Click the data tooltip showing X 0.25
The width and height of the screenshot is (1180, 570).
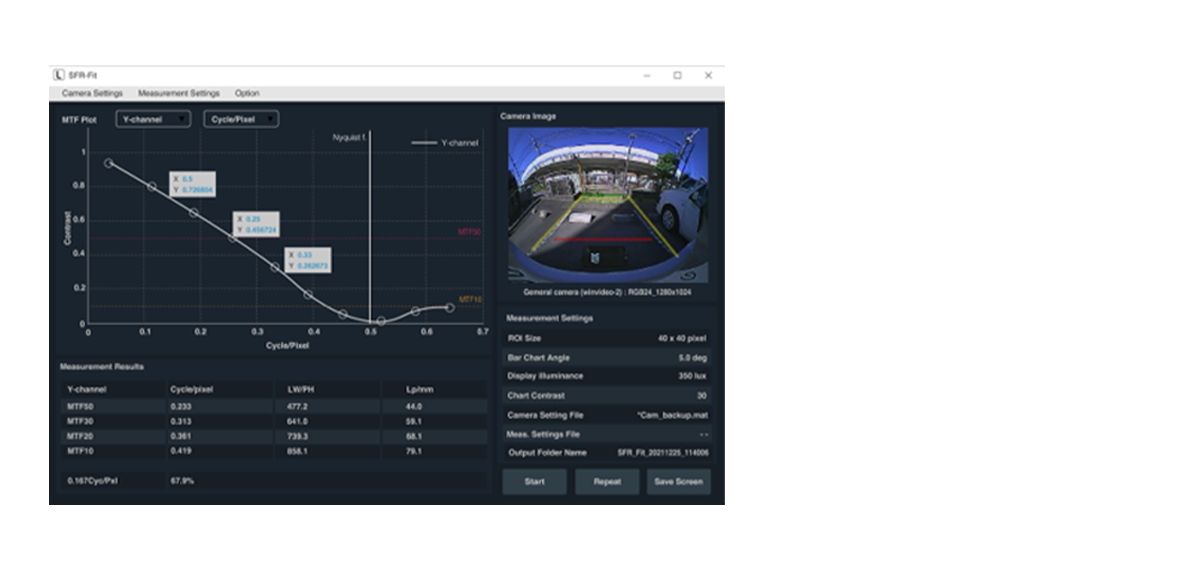click(255, 224)
